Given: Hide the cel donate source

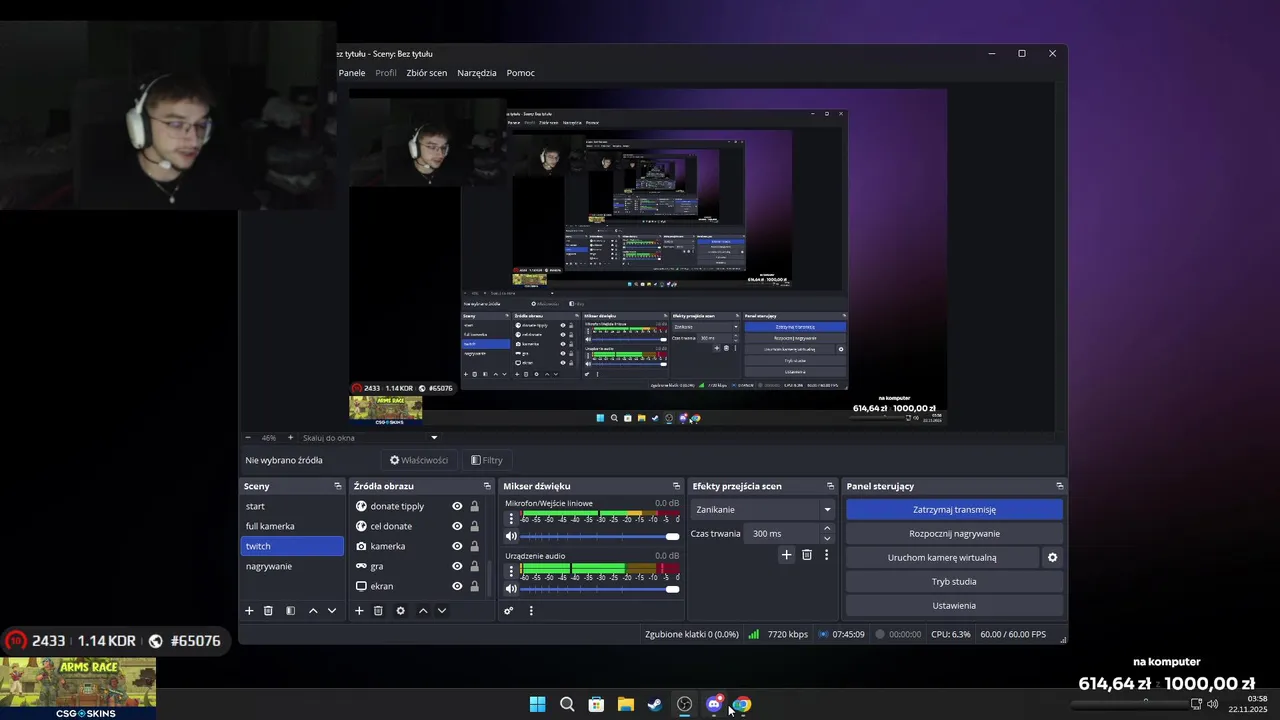Looking at the screenshot, I should click(457, 526).
